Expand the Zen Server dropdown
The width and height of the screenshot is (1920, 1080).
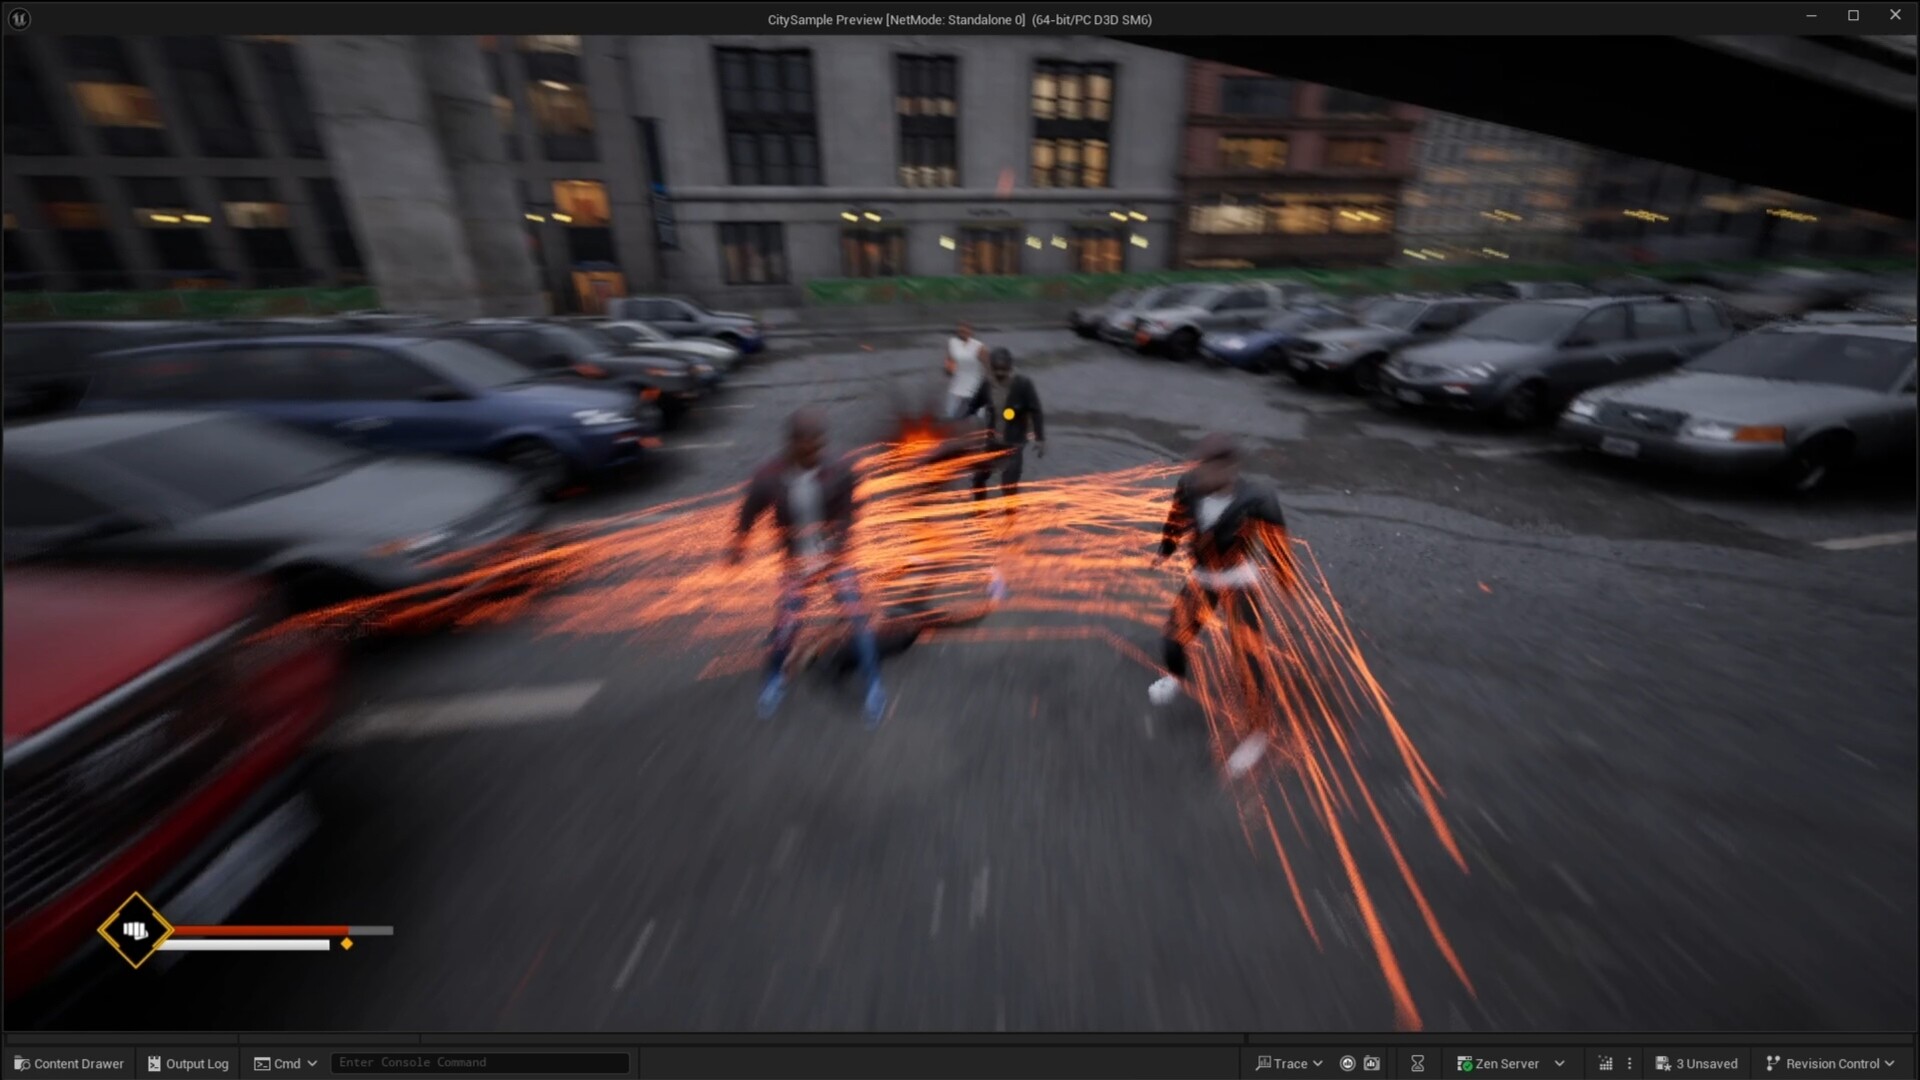pyautogui.click(x=1558, y=1063)
